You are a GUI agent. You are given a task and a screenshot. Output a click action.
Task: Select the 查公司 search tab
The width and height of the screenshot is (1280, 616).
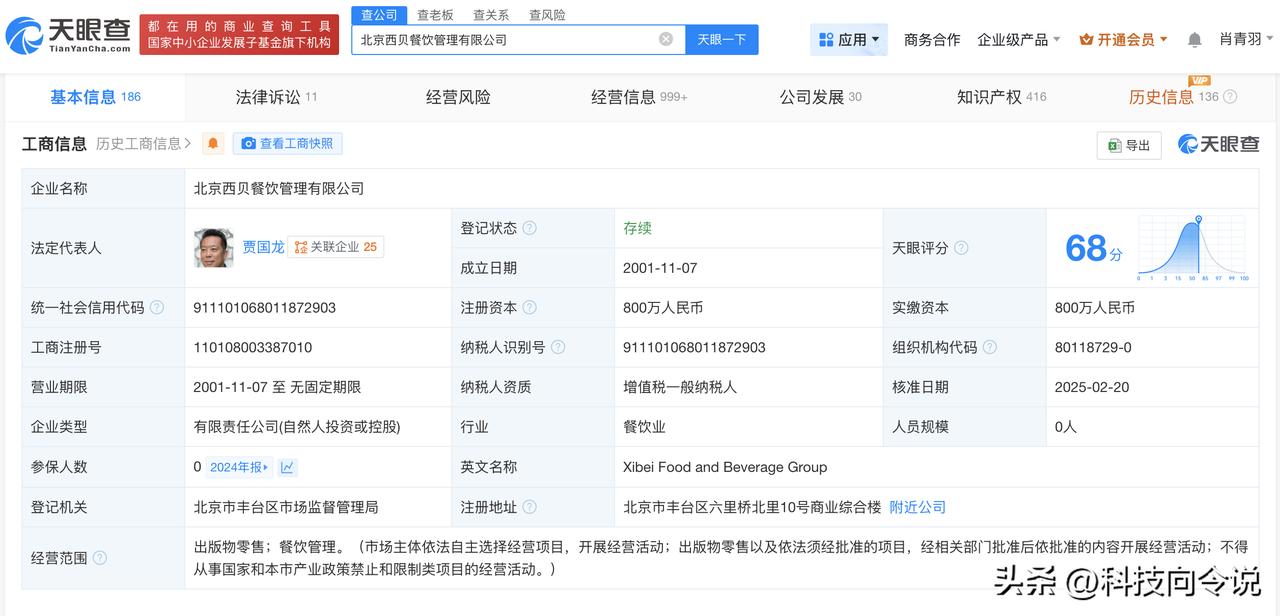click(379, 15)
